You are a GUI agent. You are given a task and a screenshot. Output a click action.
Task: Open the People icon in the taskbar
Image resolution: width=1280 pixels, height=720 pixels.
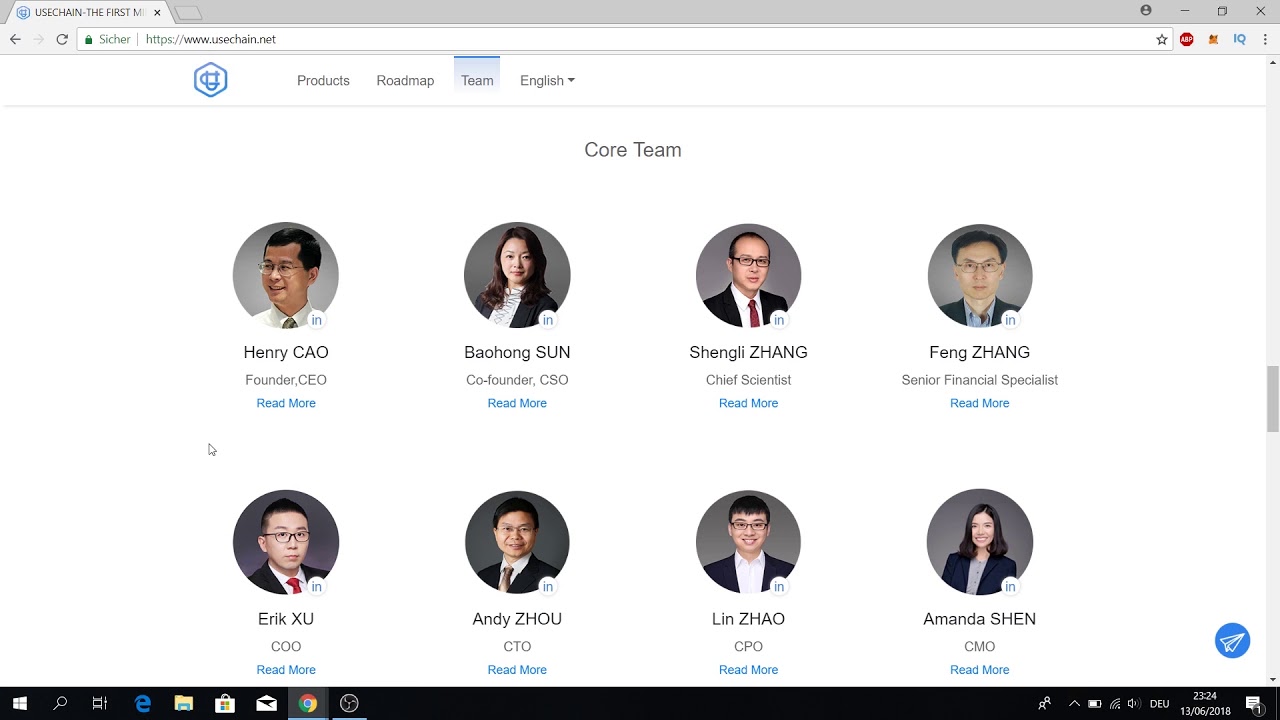1044,704
